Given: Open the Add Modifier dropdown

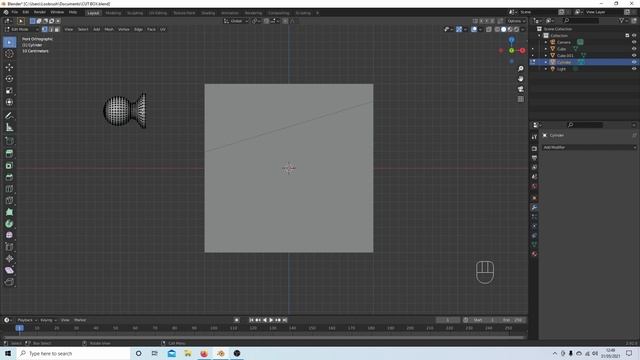Looking at the screenshot, I should click(x=589, y=147).
